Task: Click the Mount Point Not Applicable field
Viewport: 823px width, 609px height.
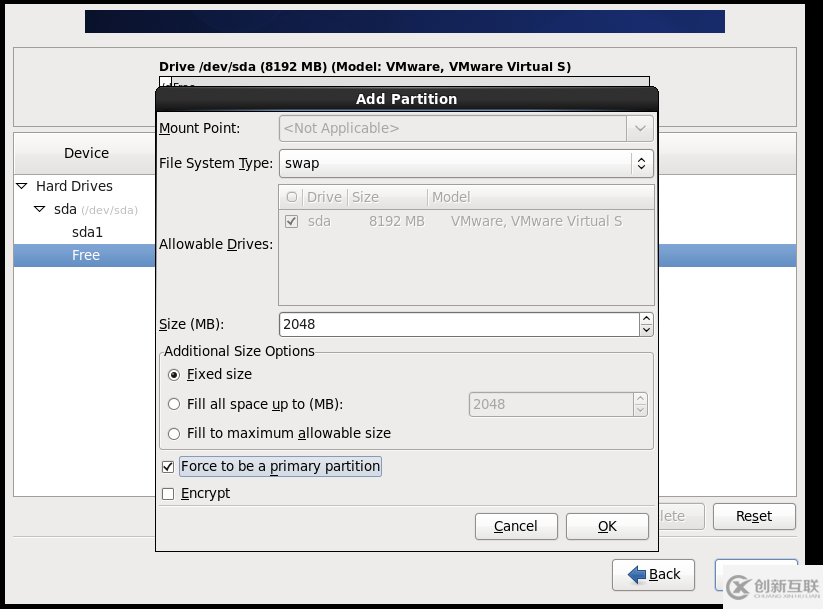Action: [x=453, y=129]
